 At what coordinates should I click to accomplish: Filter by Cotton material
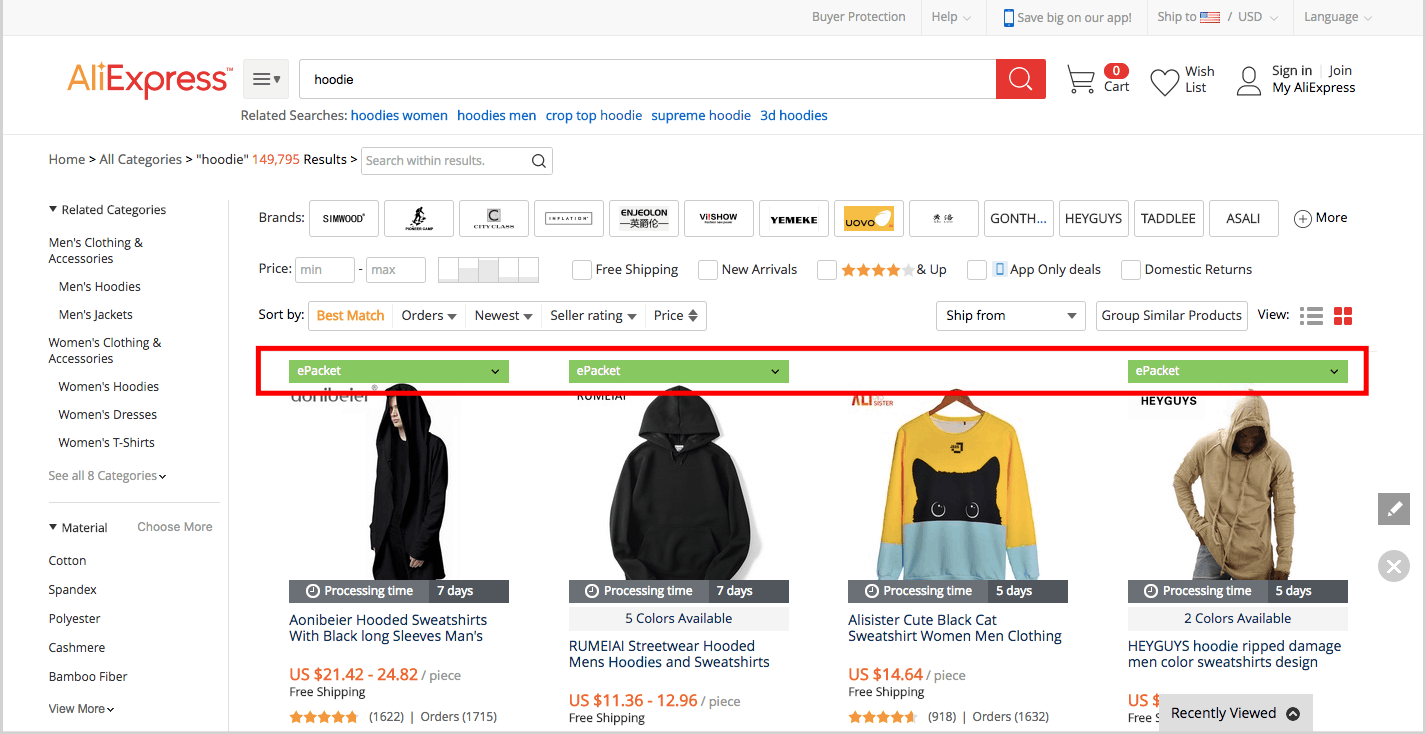coord(68,561)
